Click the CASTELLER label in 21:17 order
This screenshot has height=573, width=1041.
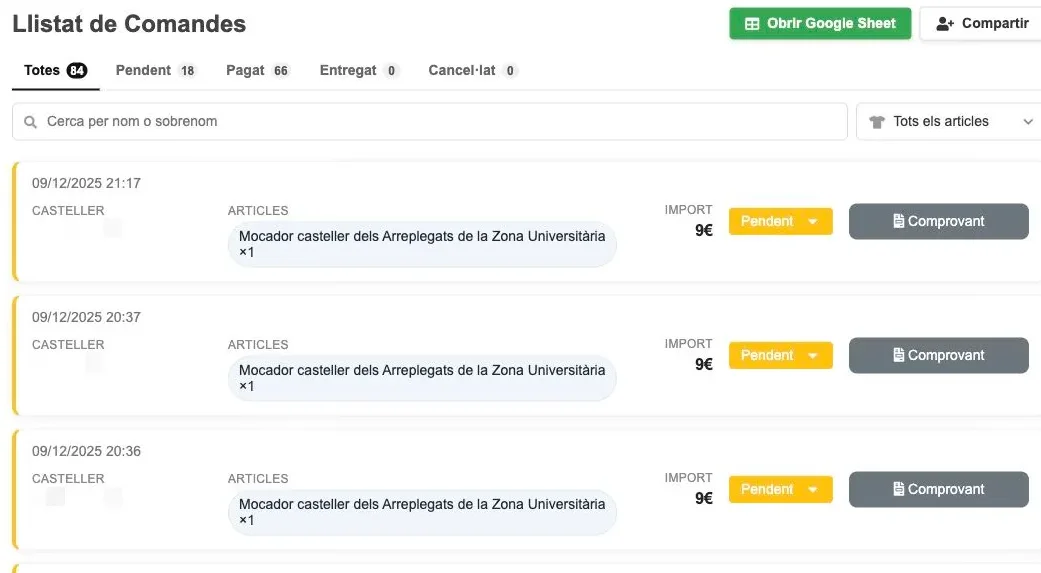(x=68, y=210)
